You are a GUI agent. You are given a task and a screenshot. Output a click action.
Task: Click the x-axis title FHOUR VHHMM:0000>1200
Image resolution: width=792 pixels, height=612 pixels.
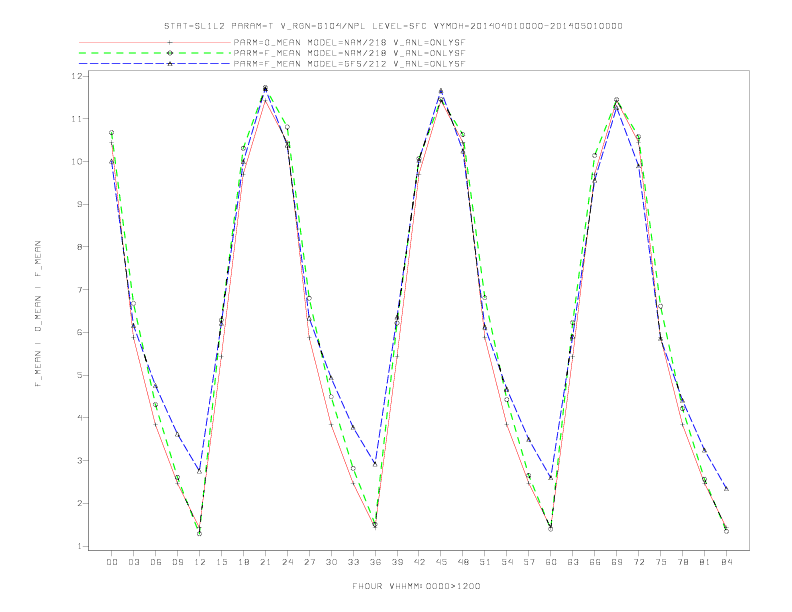pyautogui.click(x=416, y=586)
